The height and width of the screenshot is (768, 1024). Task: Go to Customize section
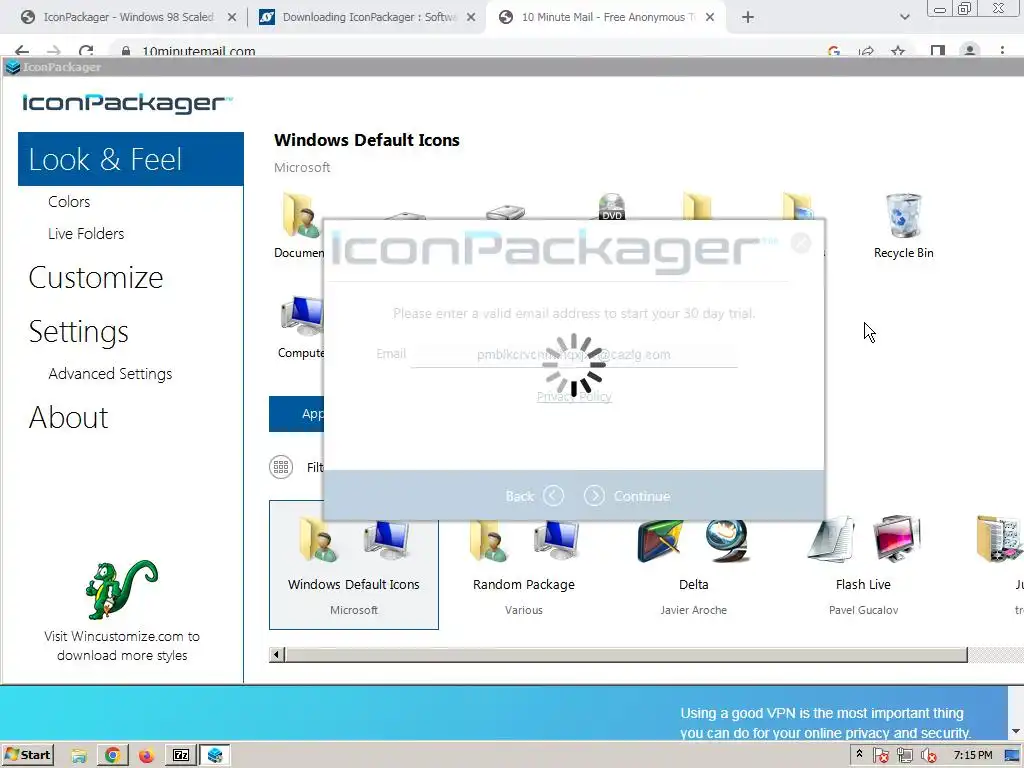pyautogui.click(x=96, y=278)
